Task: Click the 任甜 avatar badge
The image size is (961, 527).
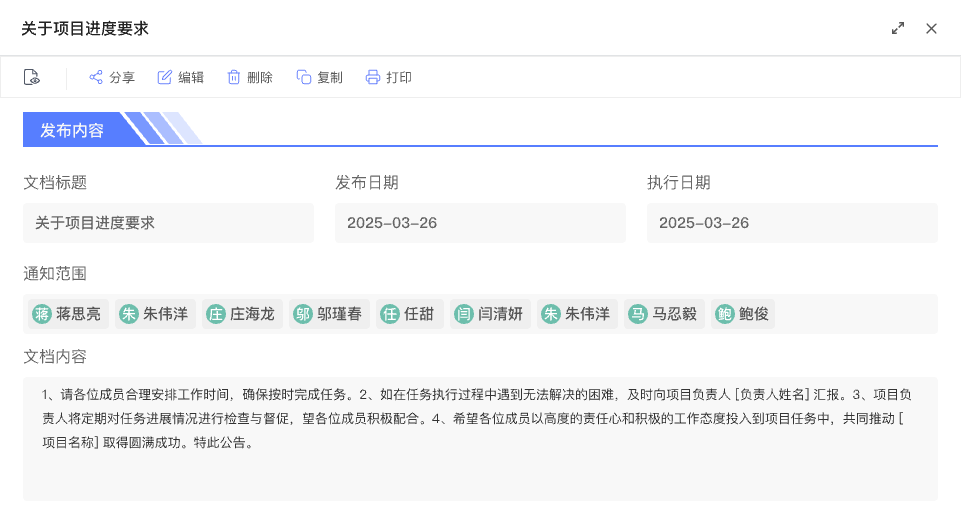Action: [390, 314]
